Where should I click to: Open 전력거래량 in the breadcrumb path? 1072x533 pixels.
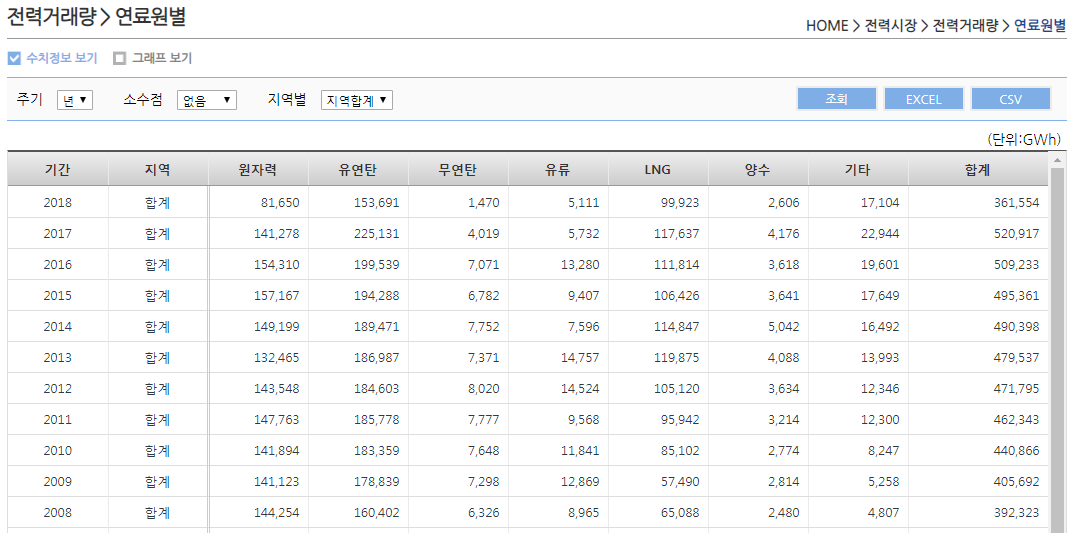[x=965, y=26]
